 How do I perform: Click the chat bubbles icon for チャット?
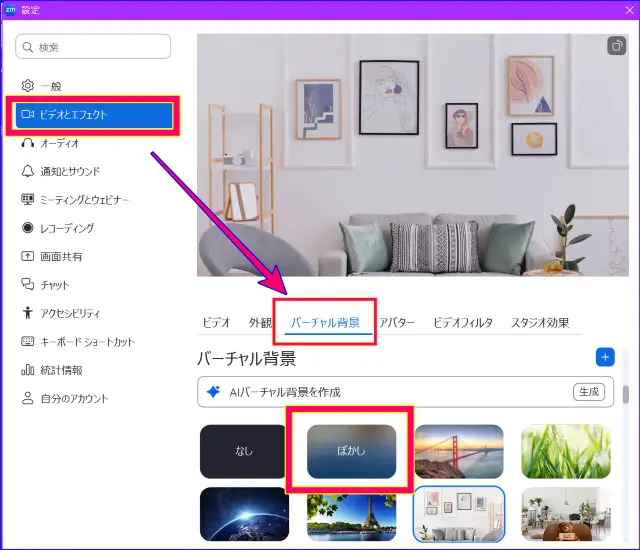coord(28,284)
